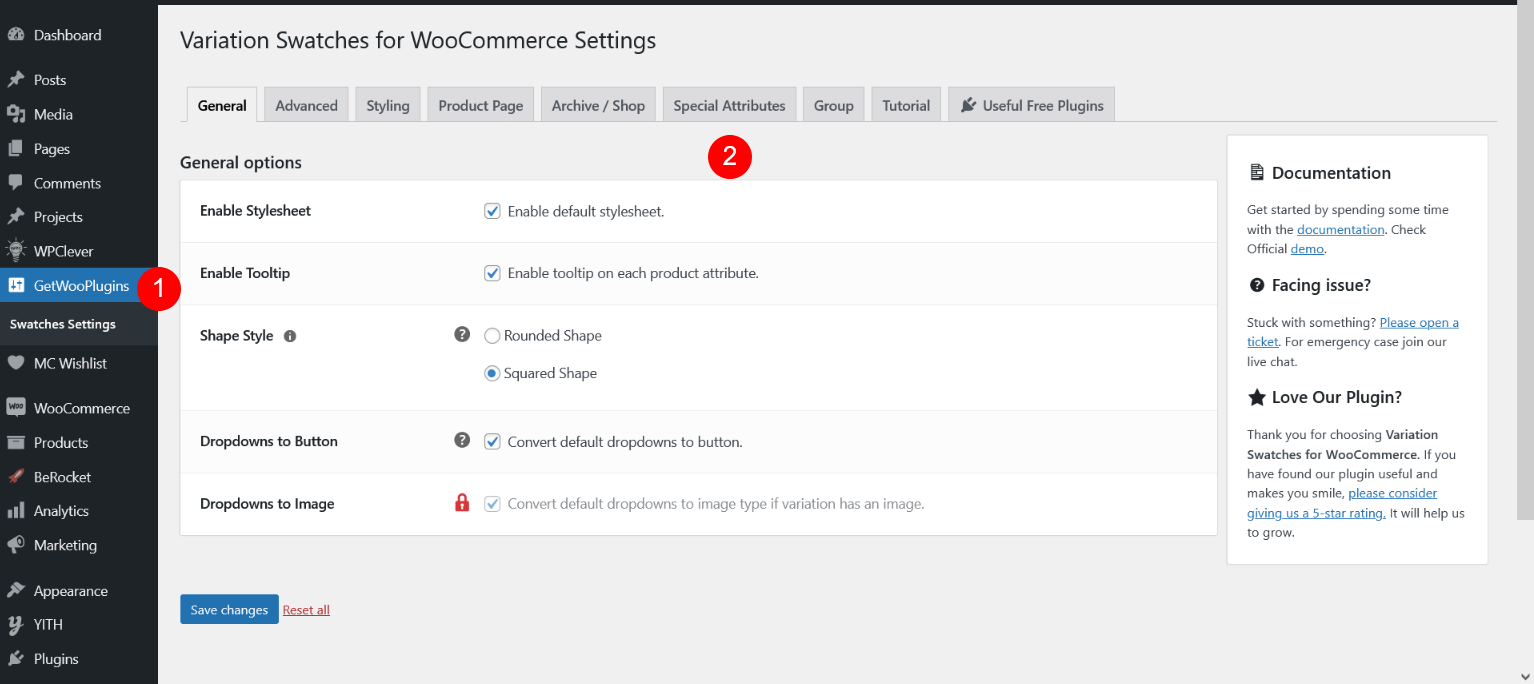The image size is (1534, 684).
Task: Click the 5-star rating link
Action: coord(1342,503)
